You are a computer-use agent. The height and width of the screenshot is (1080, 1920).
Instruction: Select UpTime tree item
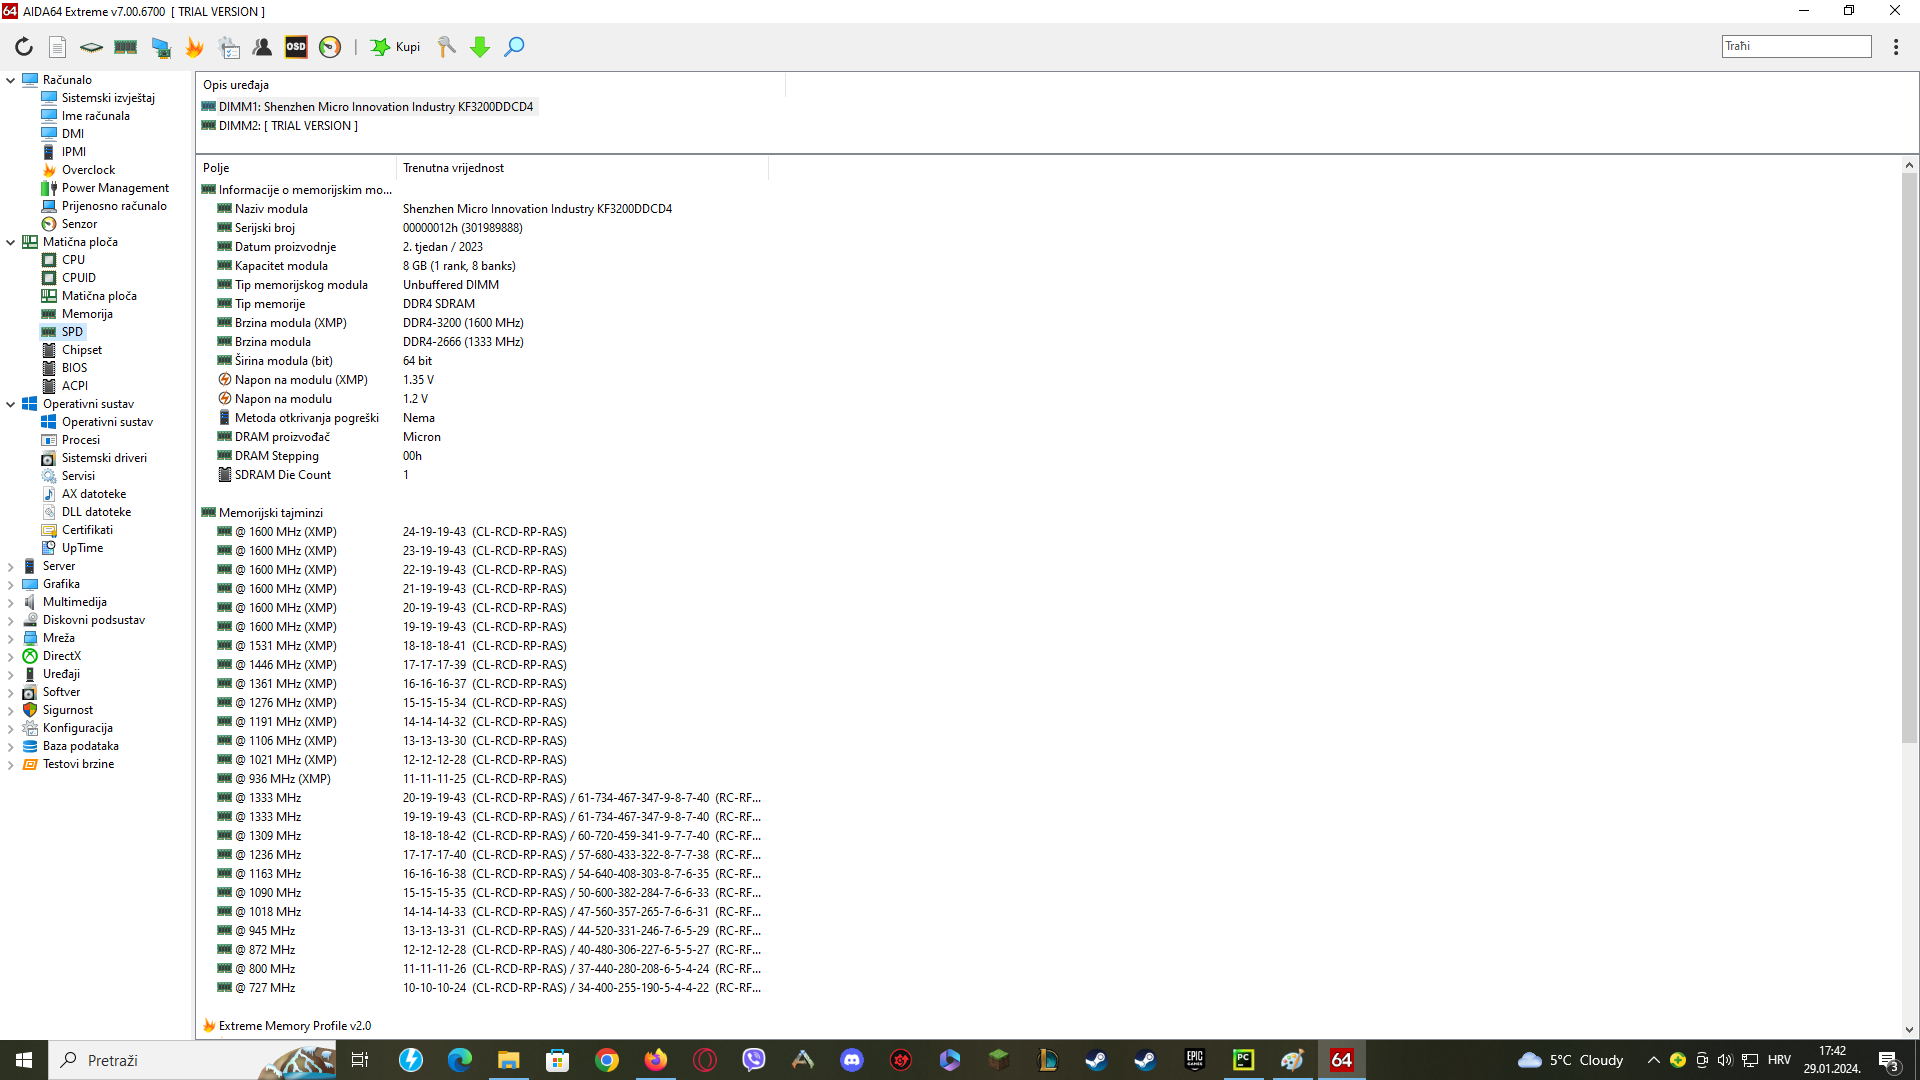(82, 548)
